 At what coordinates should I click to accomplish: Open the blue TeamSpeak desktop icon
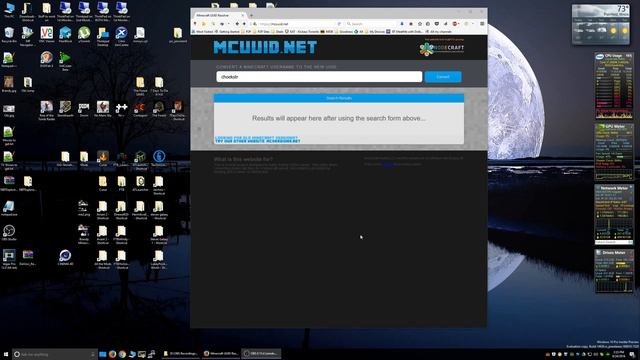pos(159,158)
